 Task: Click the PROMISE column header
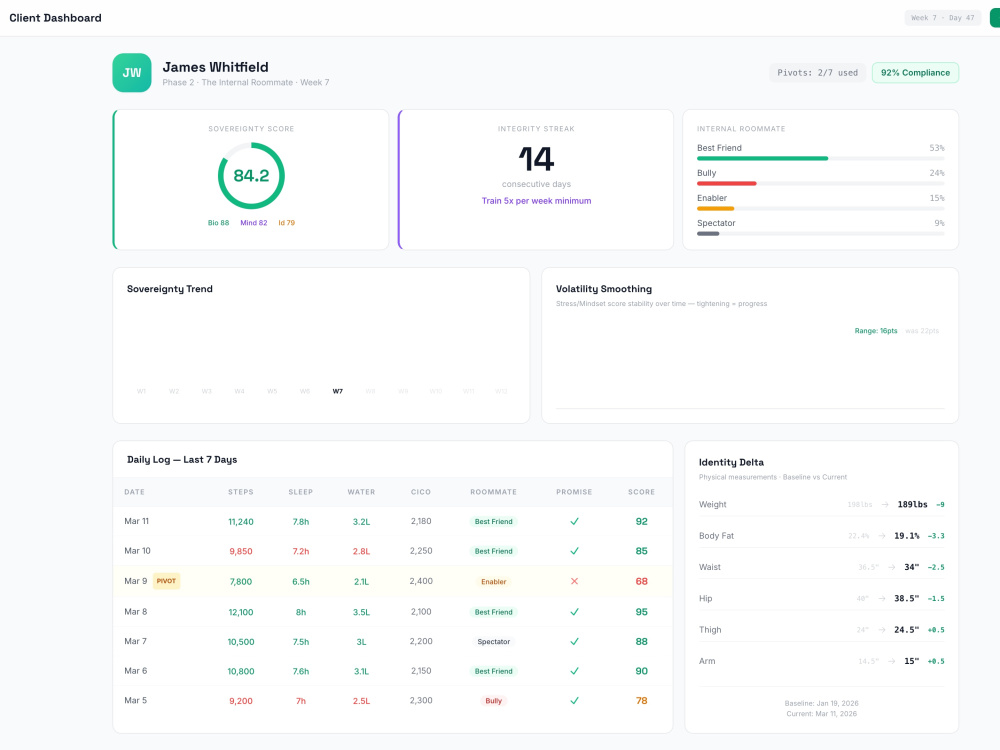click(574, 492)
